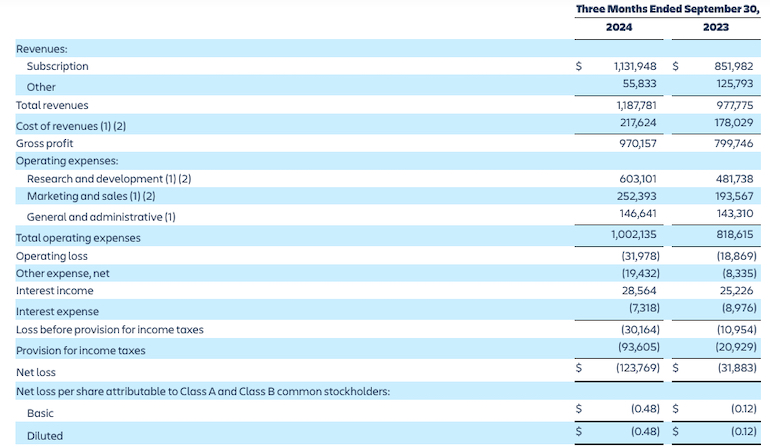
Task: Select the 2024 column heading
Action: (618, 28)
